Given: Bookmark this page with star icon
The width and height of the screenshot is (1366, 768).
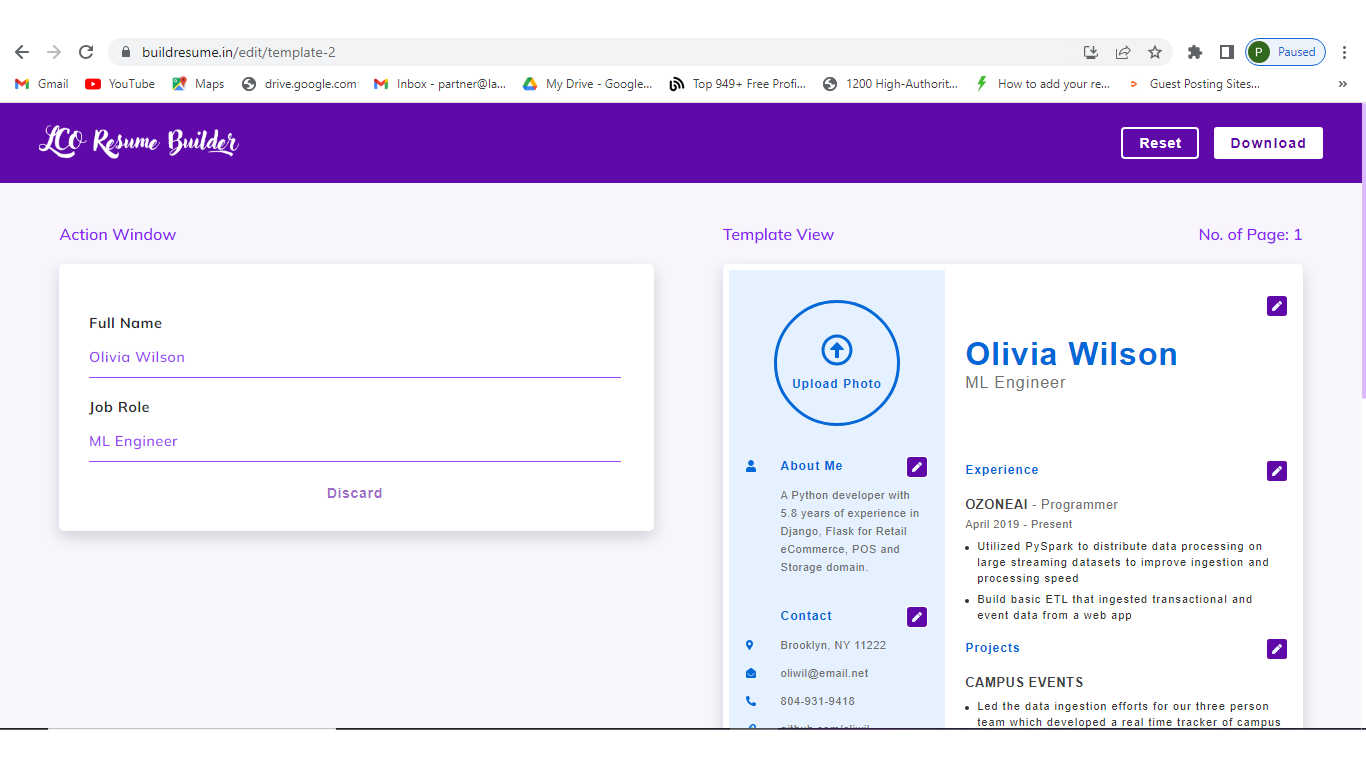Looking at the screenshot, I should pos(1155,52).
